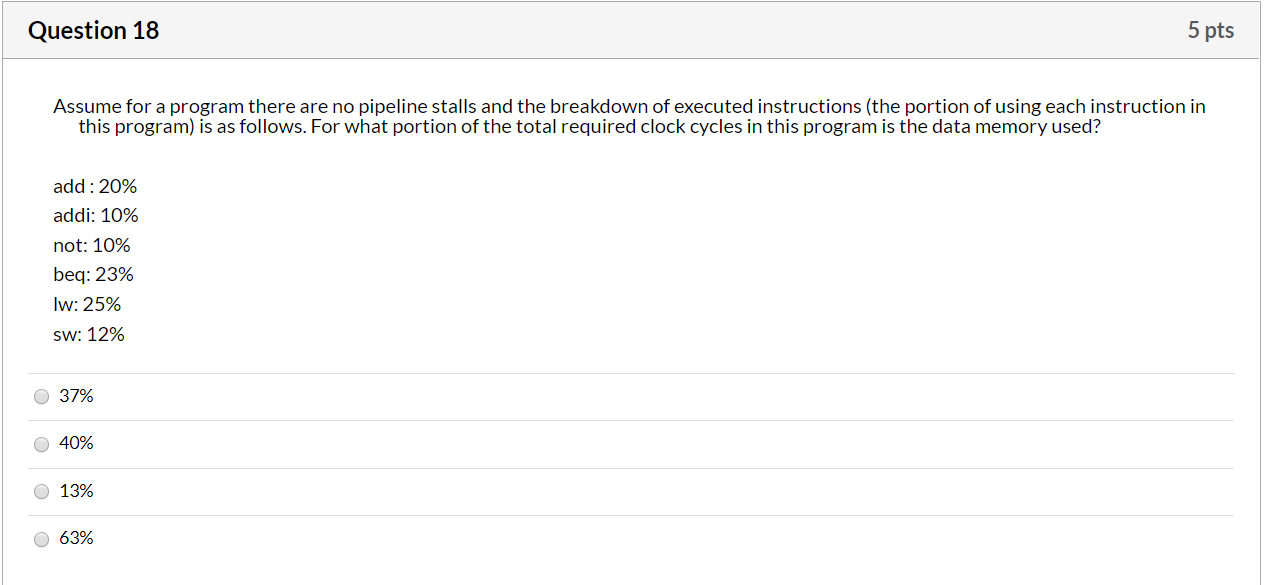Click the question header bar
The image size is (1264, 585).
(630, 30)
